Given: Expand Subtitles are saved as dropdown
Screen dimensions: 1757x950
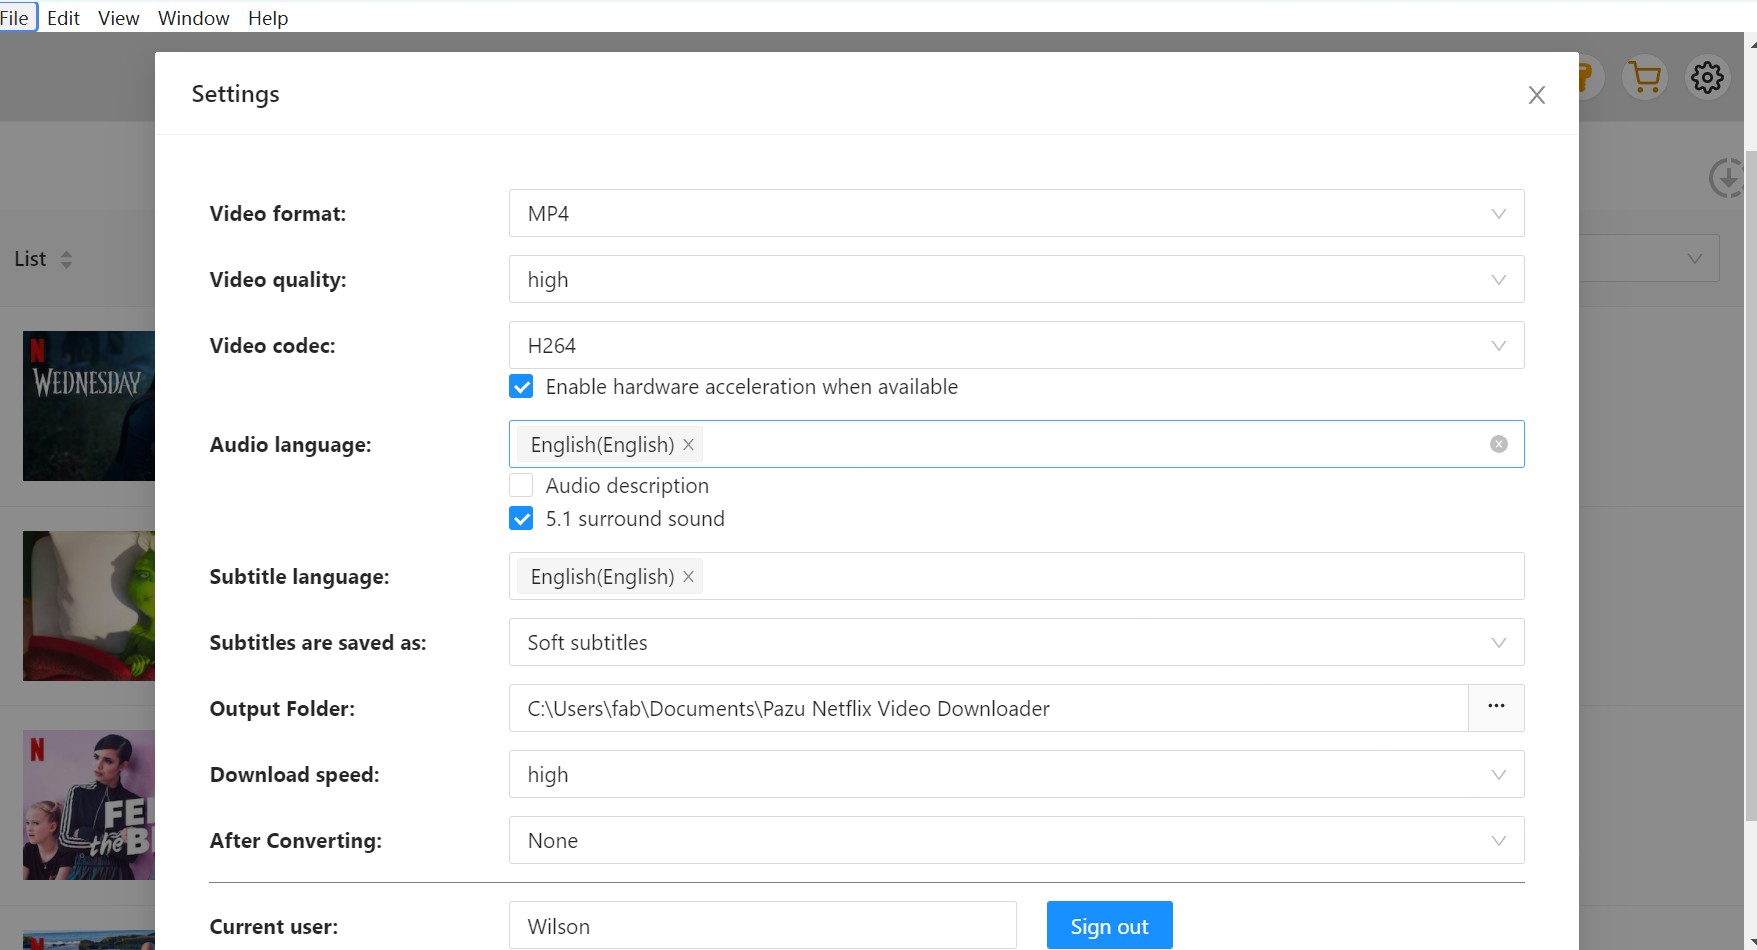Looking at the screenshot, I should pos(1016,642).
